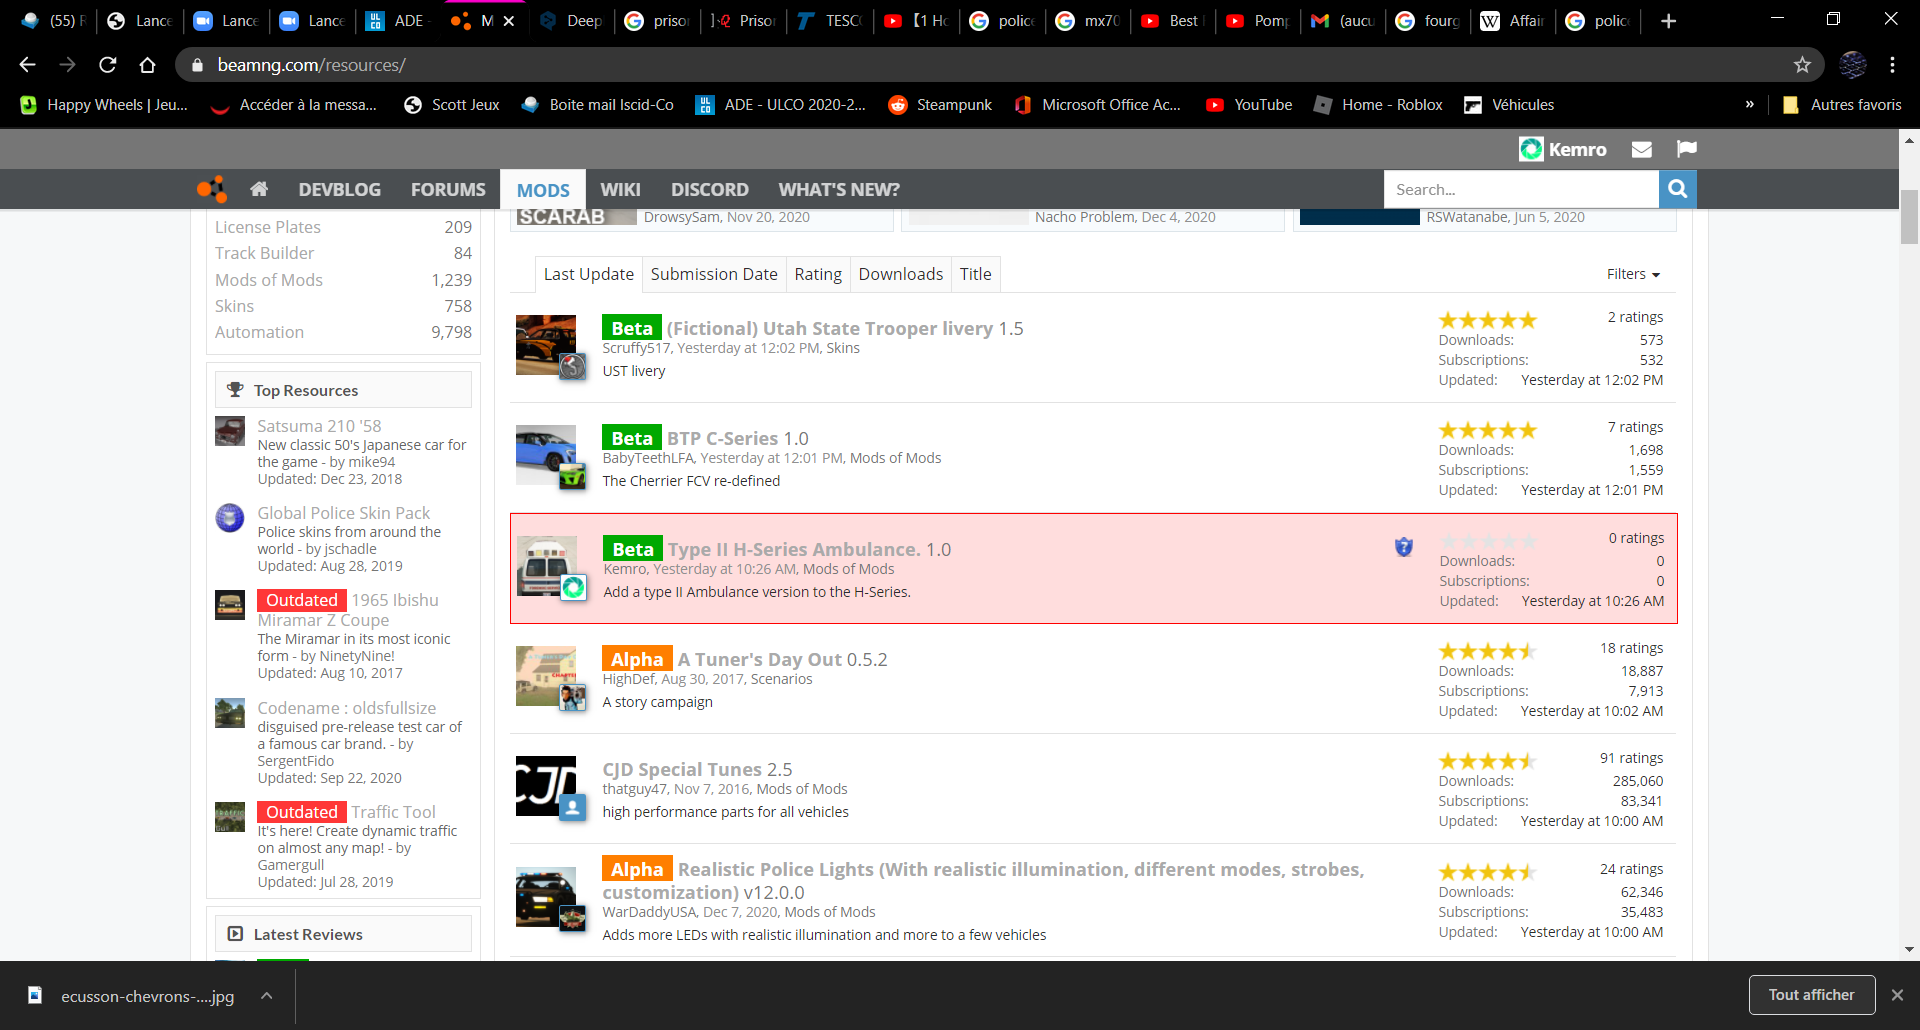The height and width of the screenshot is (1030, 1920).
Task: Rate BTP C-Series with the star rating
Action: pos(1487,430)
